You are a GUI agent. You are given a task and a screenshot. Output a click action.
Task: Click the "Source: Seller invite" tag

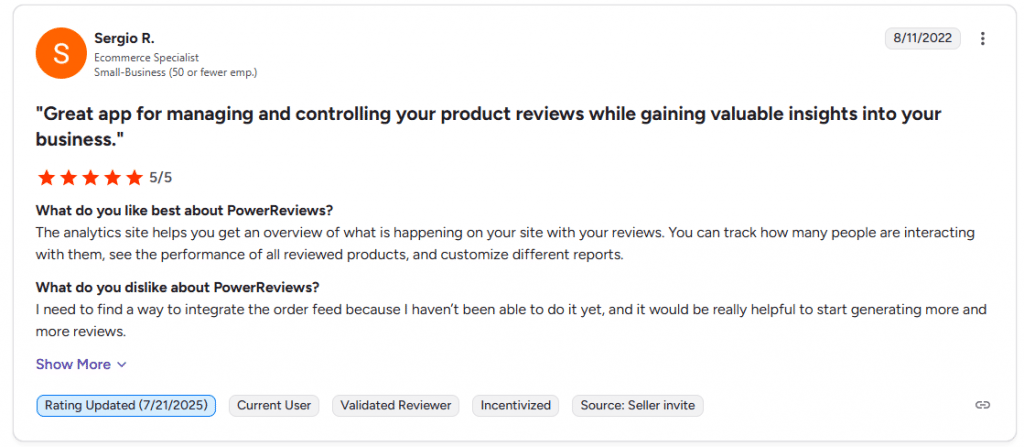[x=638, y=405]
